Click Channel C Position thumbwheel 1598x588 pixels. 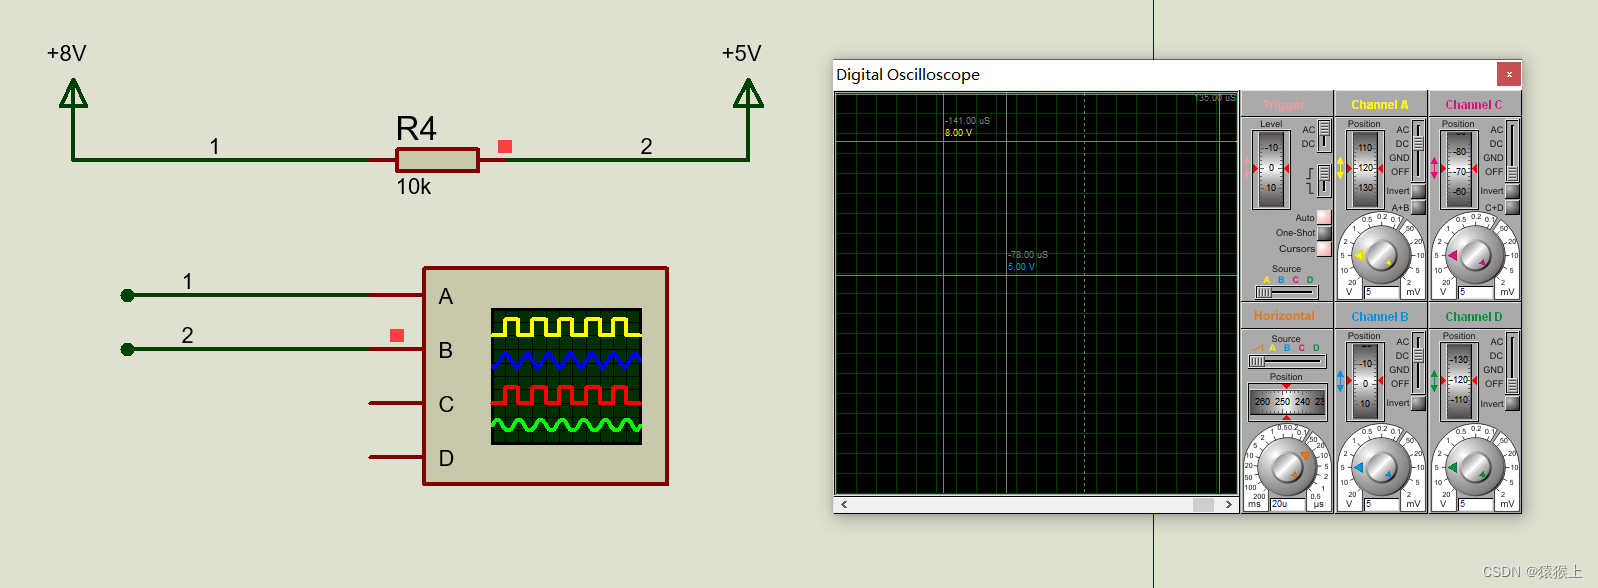[x=1460, y=169]
